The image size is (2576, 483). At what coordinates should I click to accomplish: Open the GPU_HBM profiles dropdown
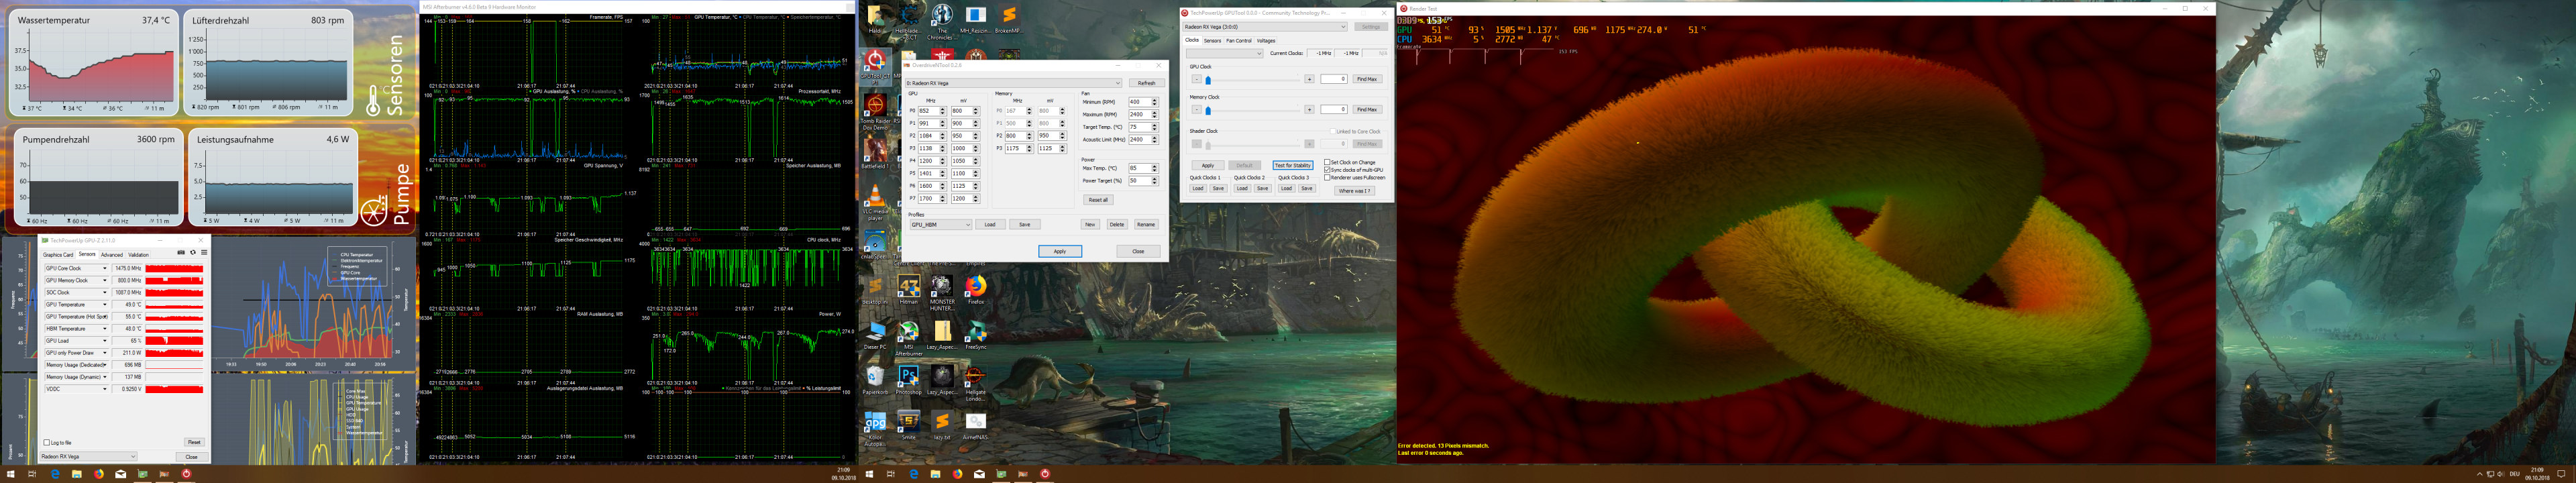coord(940,224)
